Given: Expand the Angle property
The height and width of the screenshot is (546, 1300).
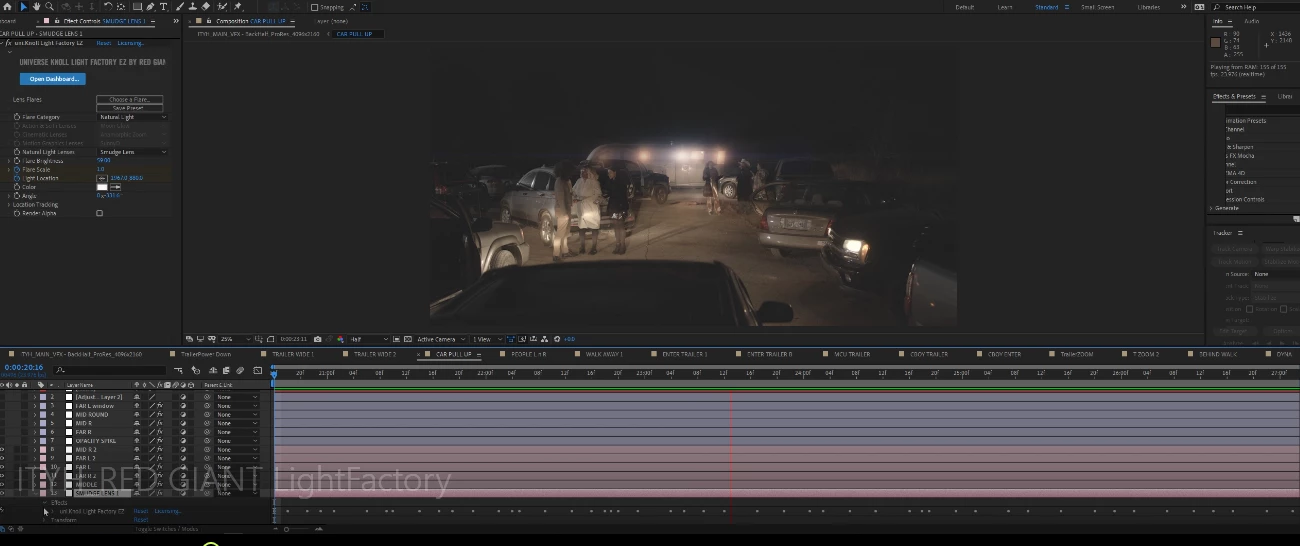Looking at the screenshot, I should click(9, 196).
